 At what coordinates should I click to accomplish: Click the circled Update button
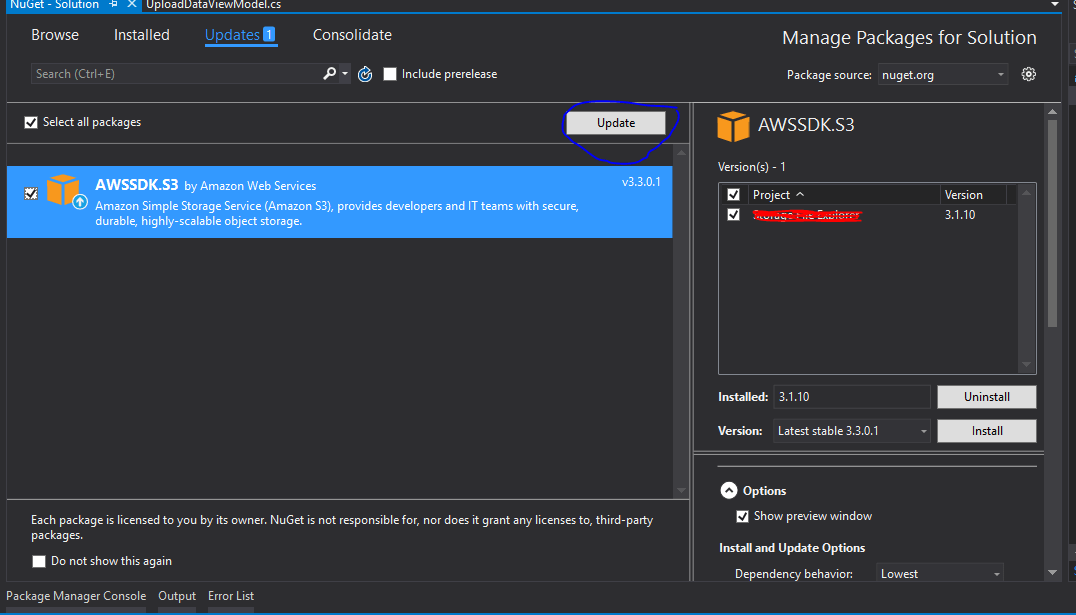tap(617, 122)
